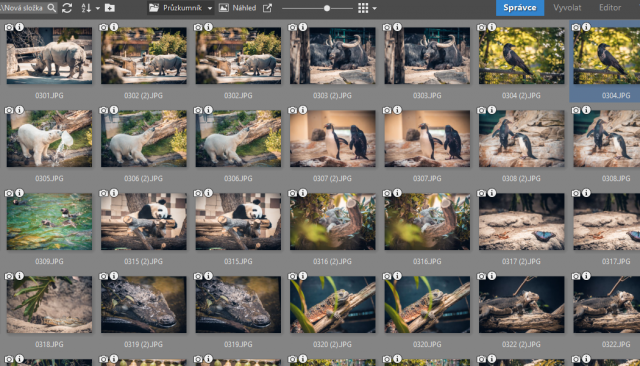640x366 pixels.
Task: Select the panda thumbnail 0315.JPG
Action: (238, 222)
